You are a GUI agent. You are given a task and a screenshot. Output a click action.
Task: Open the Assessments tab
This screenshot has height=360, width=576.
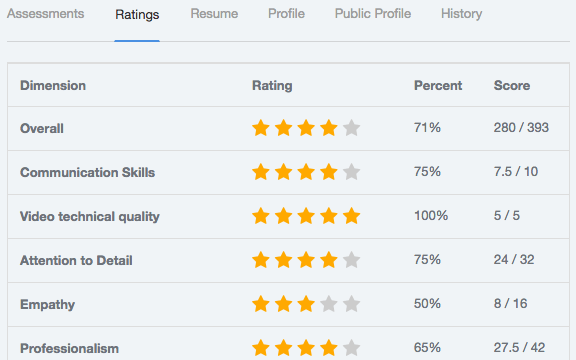46,14
